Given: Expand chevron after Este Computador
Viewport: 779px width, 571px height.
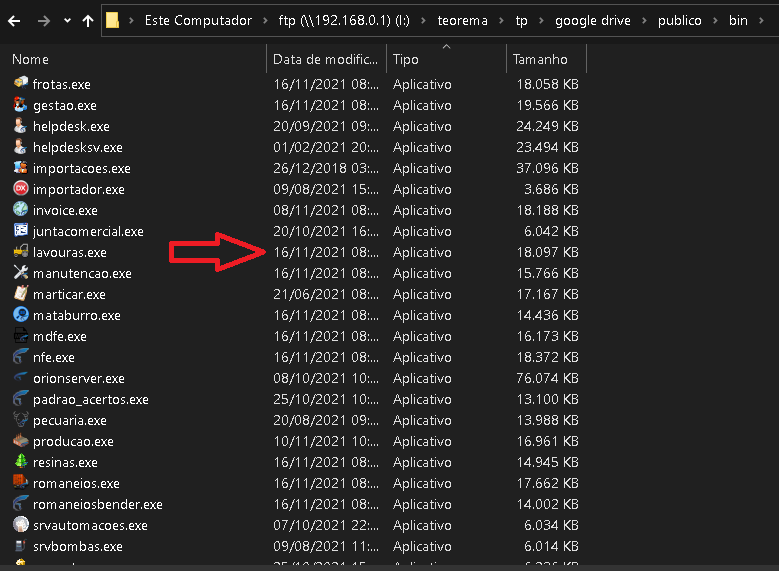Looking at the screenshot, I should pos(265,21).
